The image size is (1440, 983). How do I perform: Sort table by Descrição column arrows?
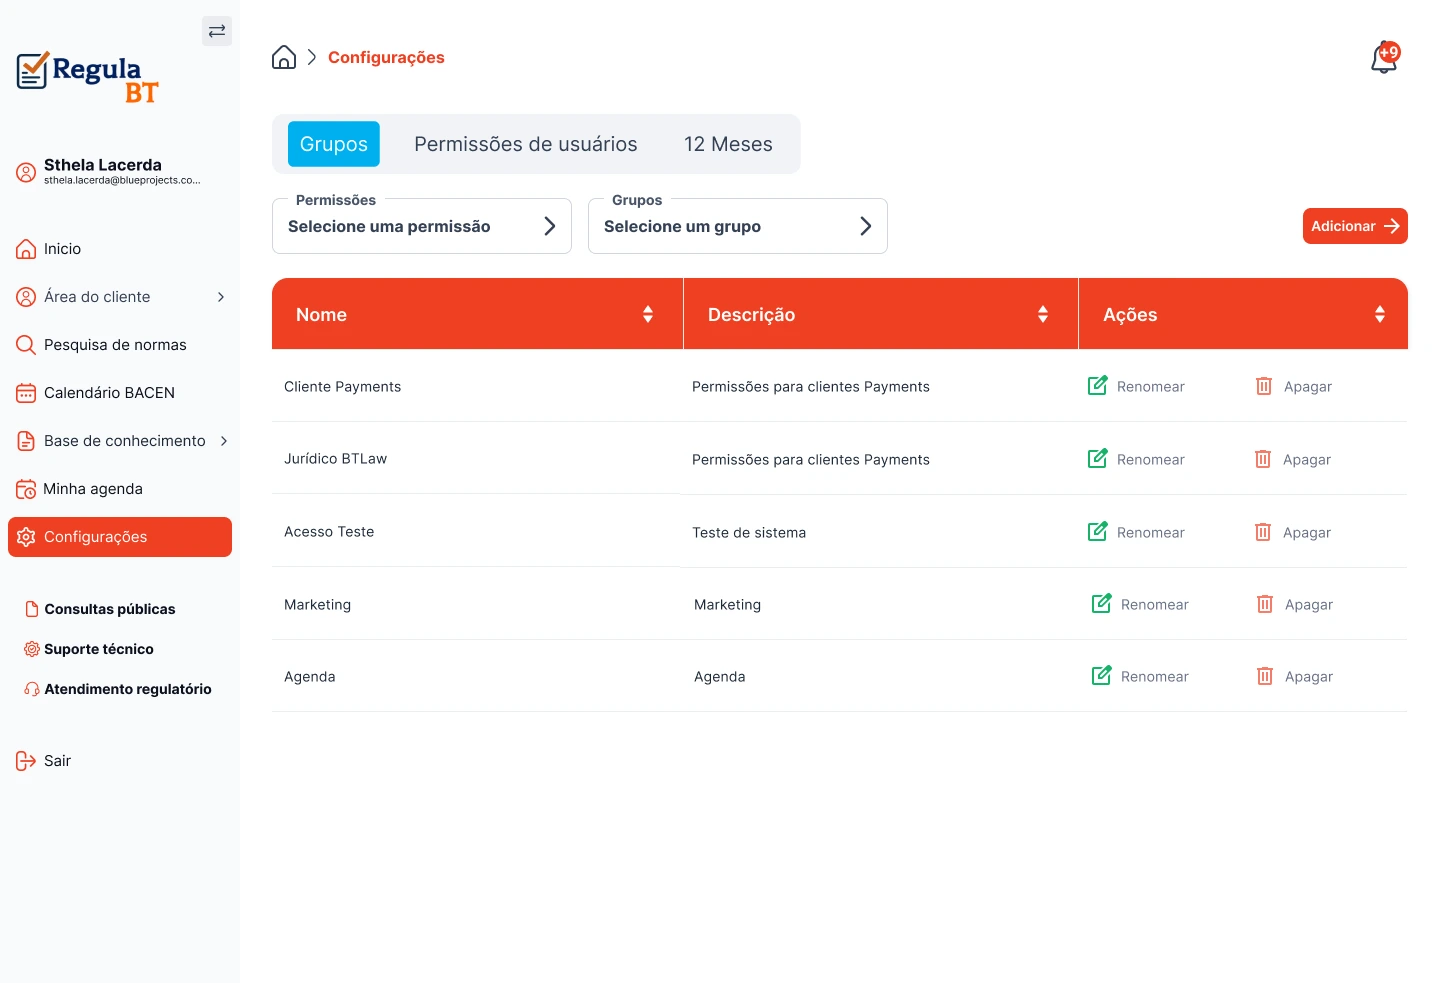click(1043, 314)
